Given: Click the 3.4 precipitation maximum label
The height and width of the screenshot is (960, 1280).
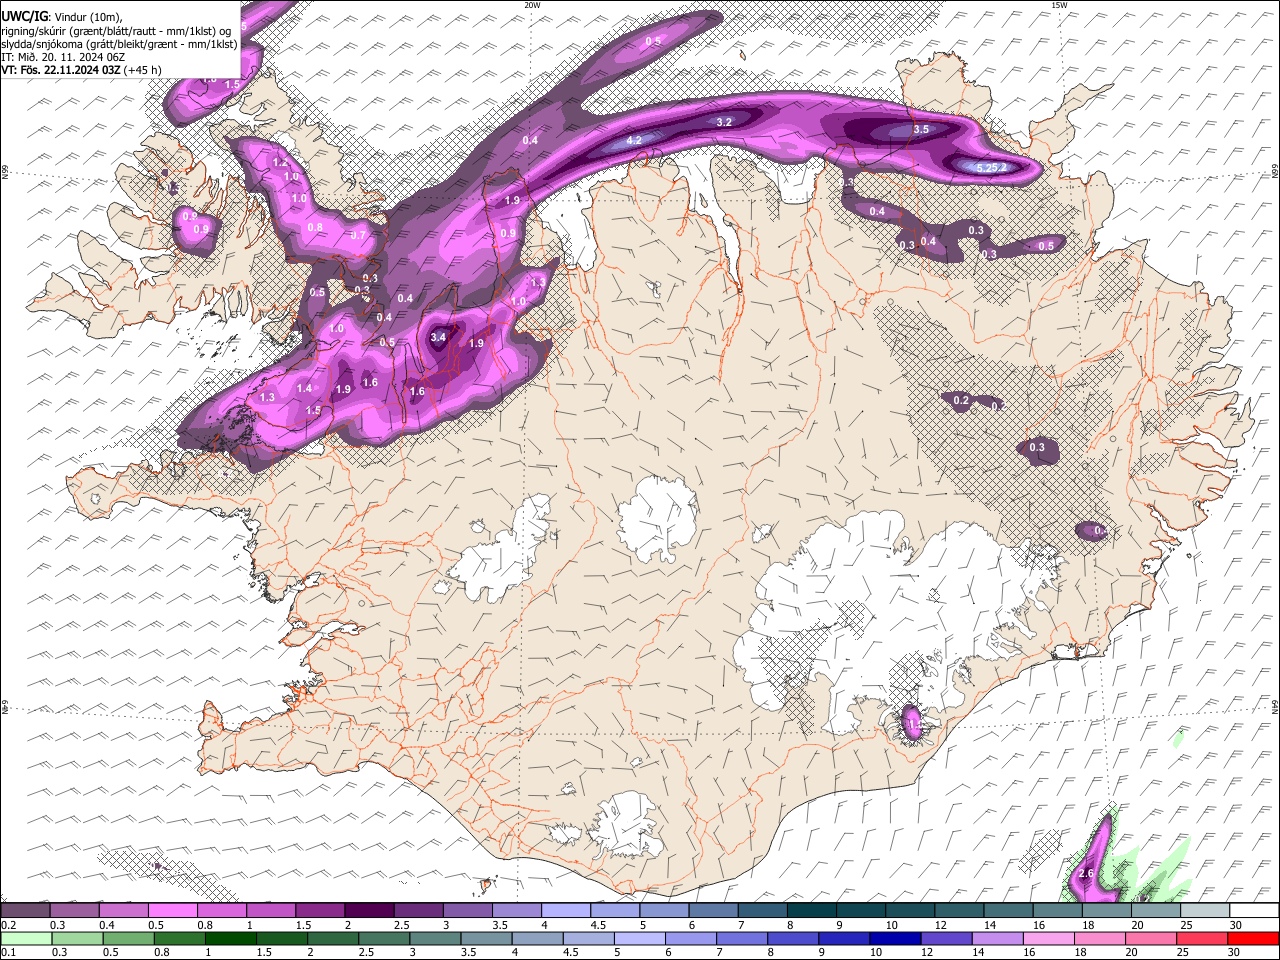Looking at the screenshot, I should click(x=438, y=338).
